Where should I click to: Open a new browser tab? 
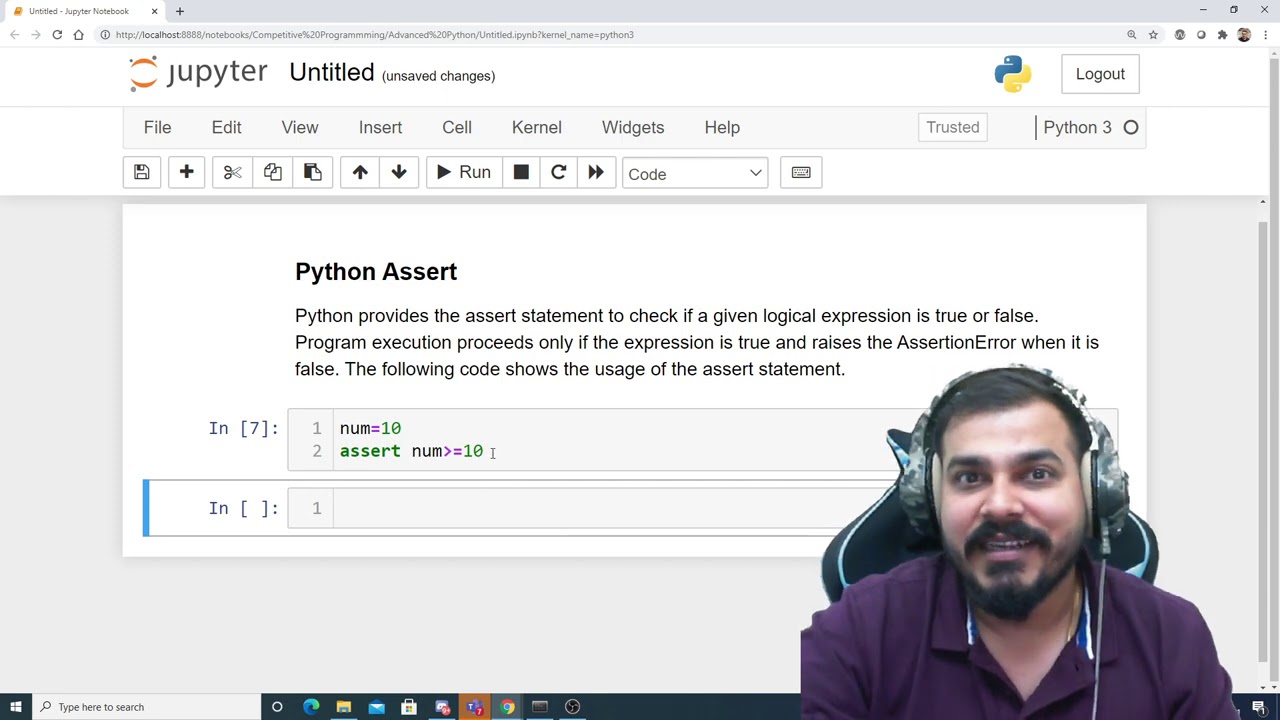pos(180,11)
